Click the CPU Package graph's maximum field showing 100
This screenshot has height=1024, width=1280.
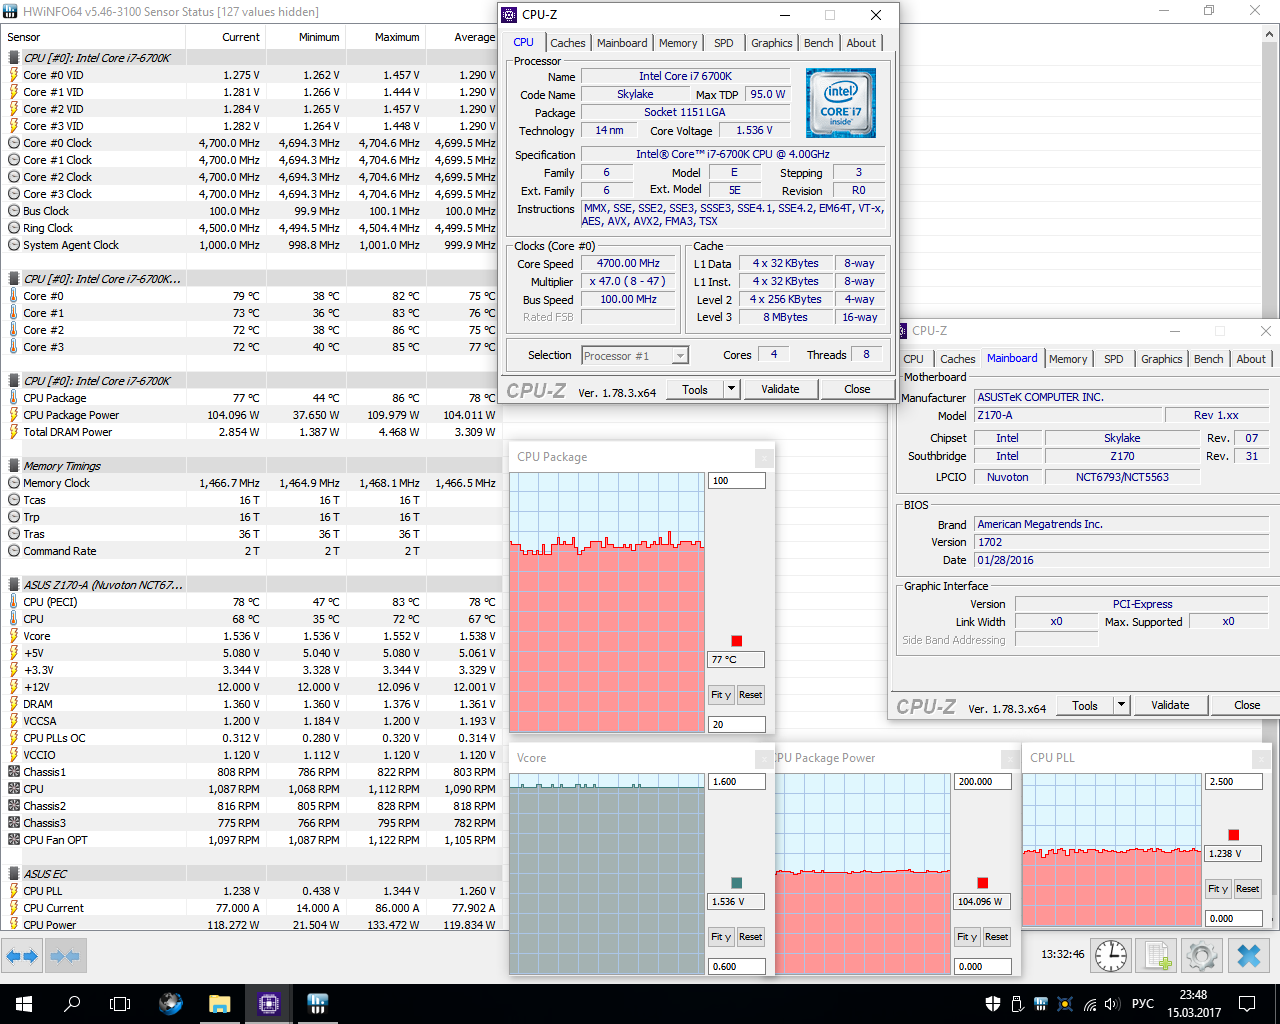(737, 481)
